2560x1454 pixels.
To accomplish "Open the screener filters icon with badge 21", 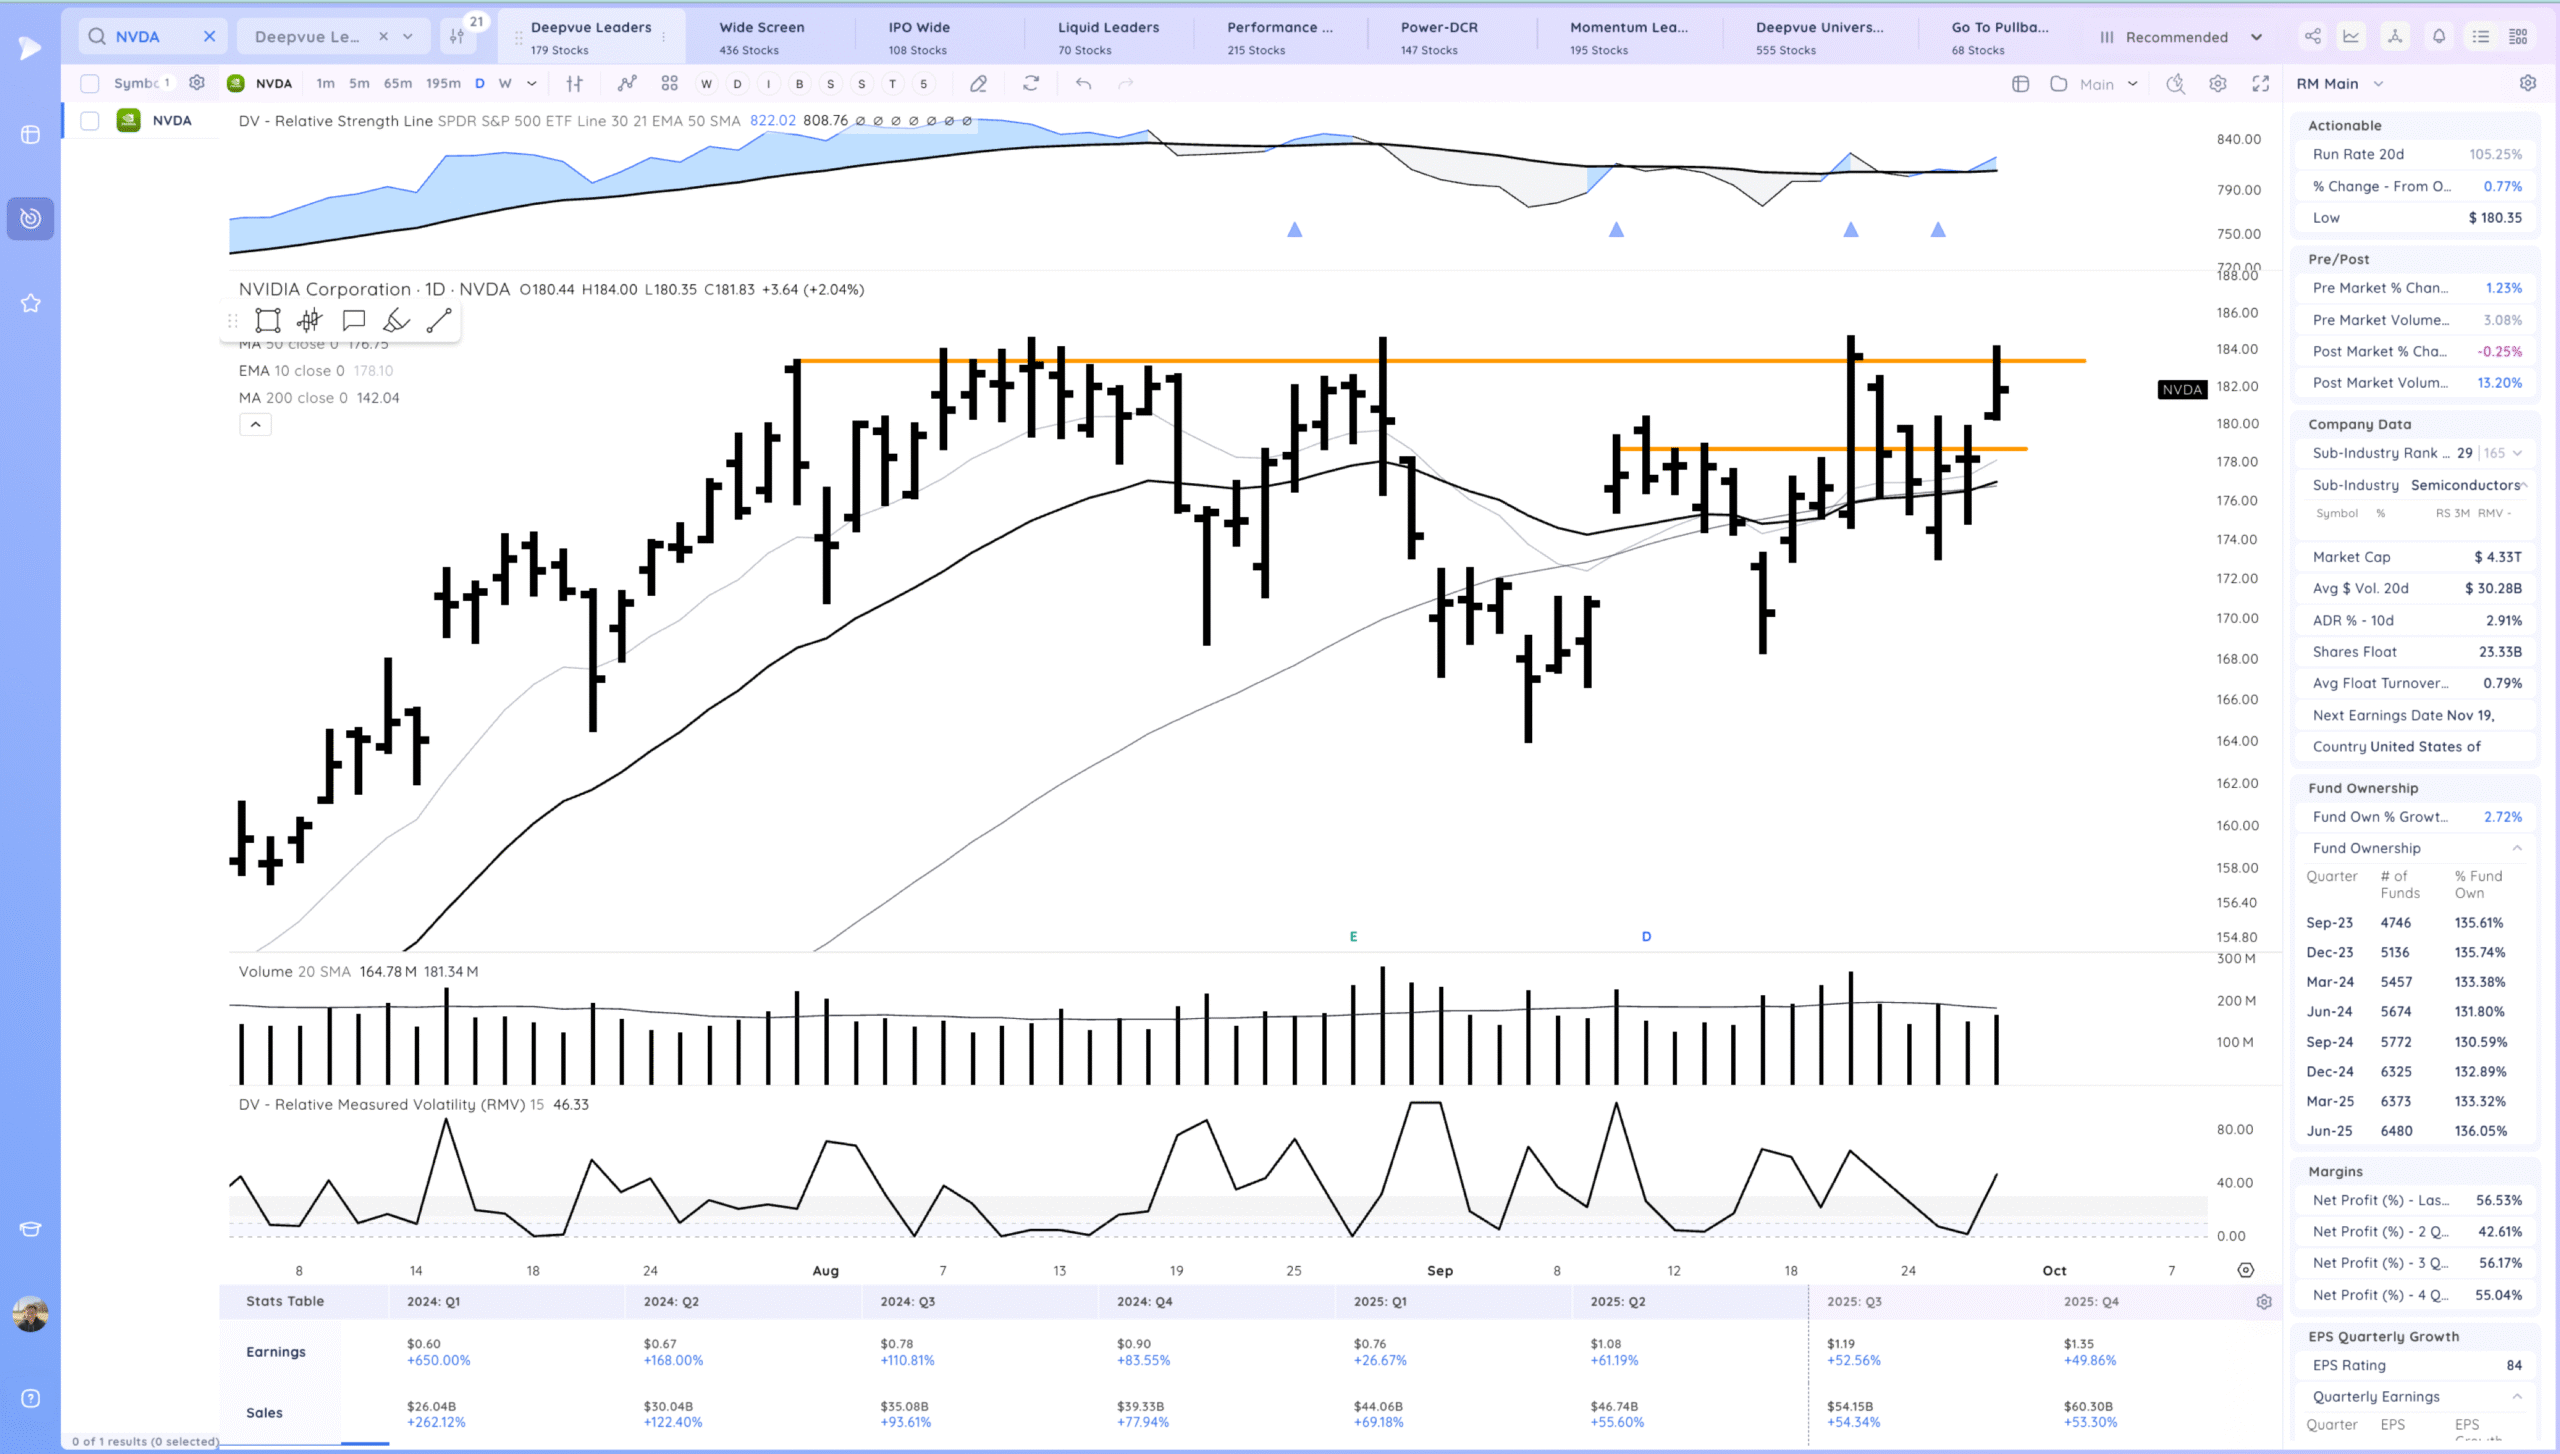I will coord(458,36).
